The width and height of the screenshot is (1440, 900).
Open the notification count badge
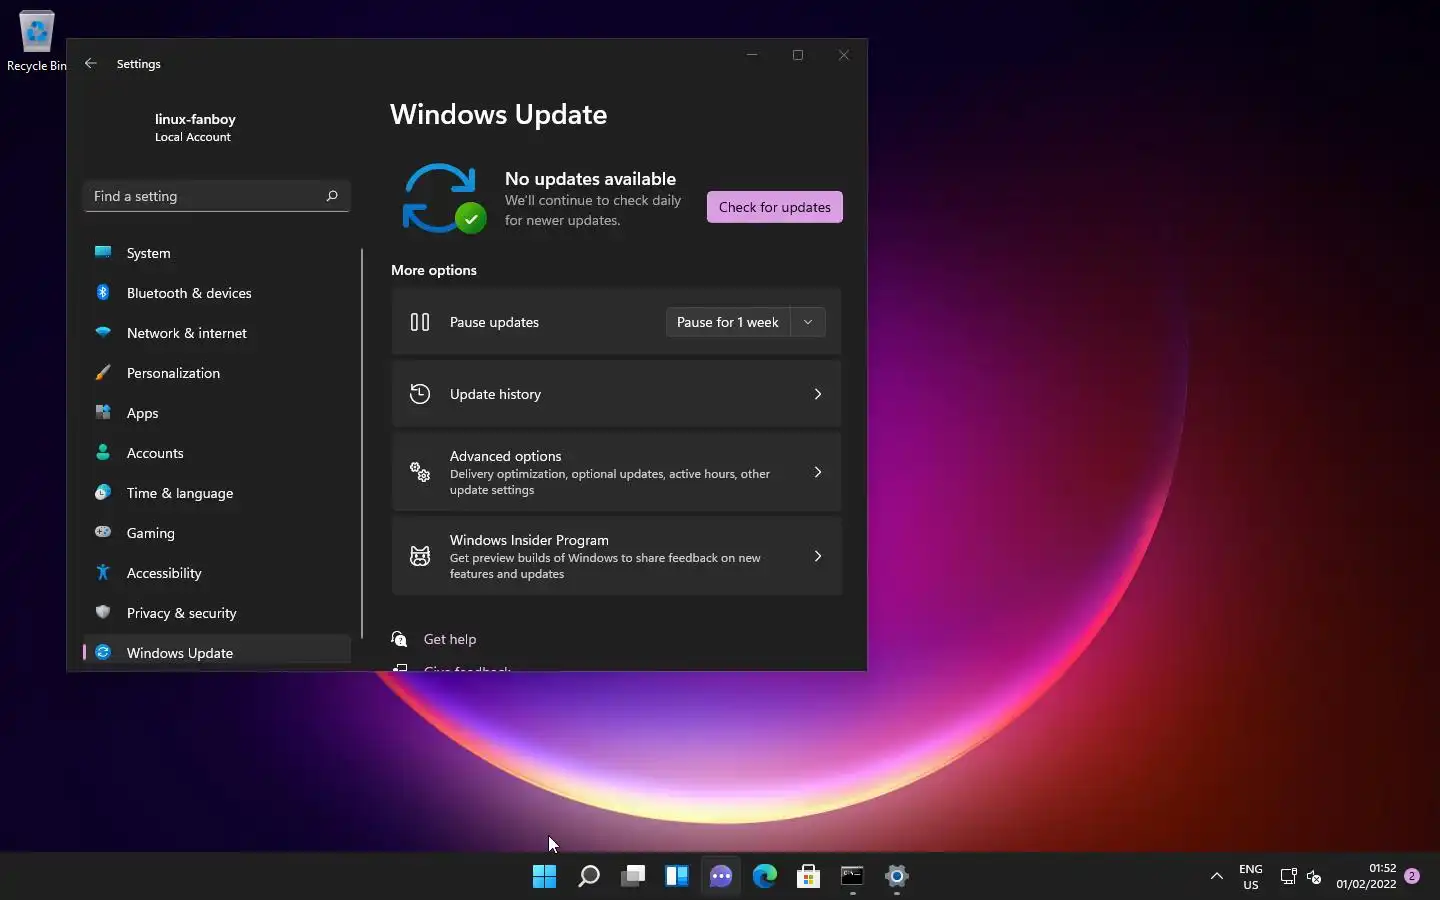pos(1412,876)
